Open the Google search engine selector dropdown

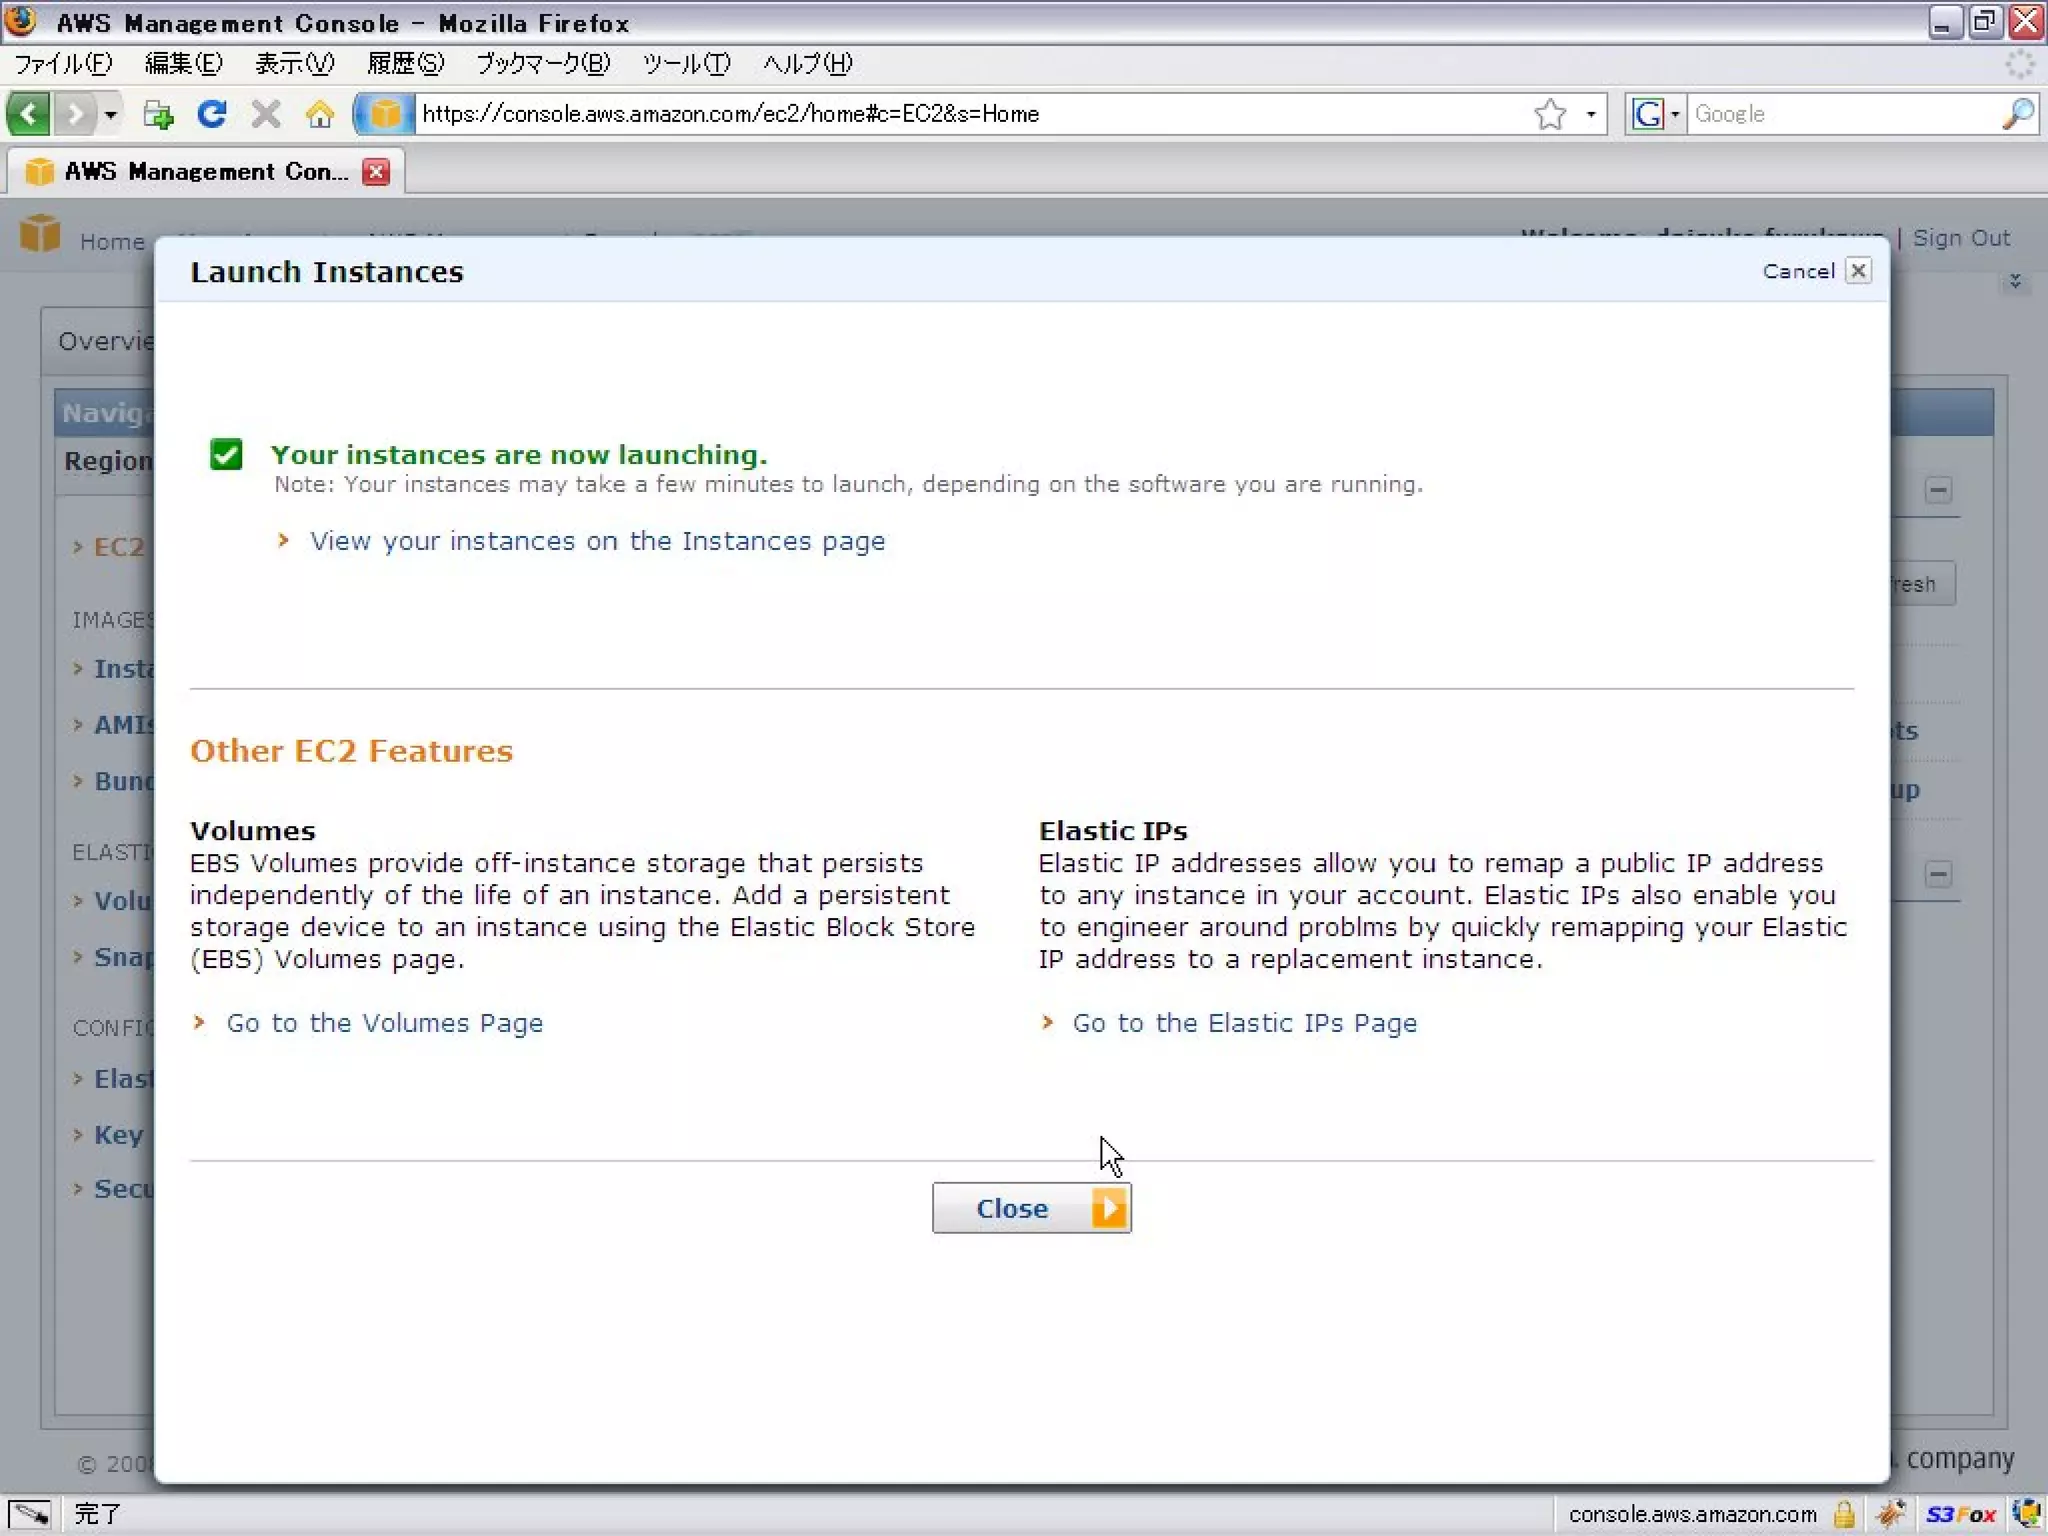click(1656, 114)
